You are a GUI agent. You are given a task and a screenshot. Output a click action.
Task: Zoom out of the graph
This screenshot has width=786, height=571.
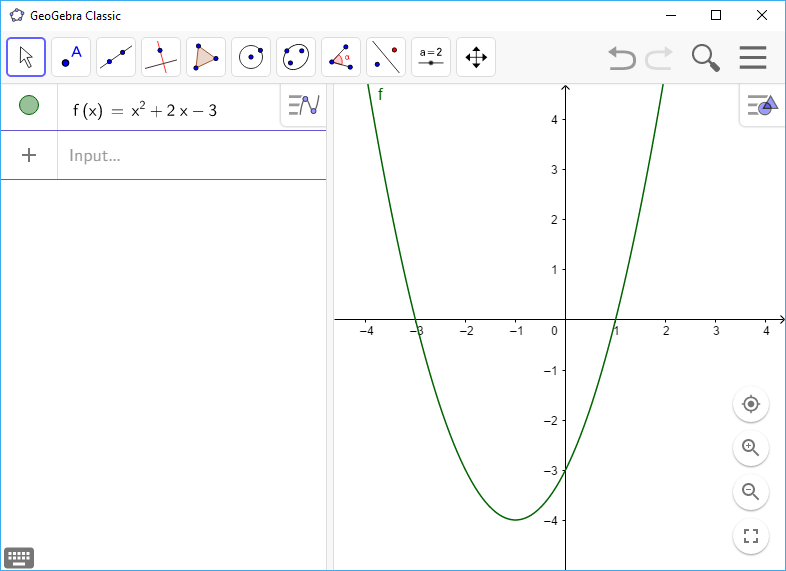pyautogui.click(x=750, y=492)
